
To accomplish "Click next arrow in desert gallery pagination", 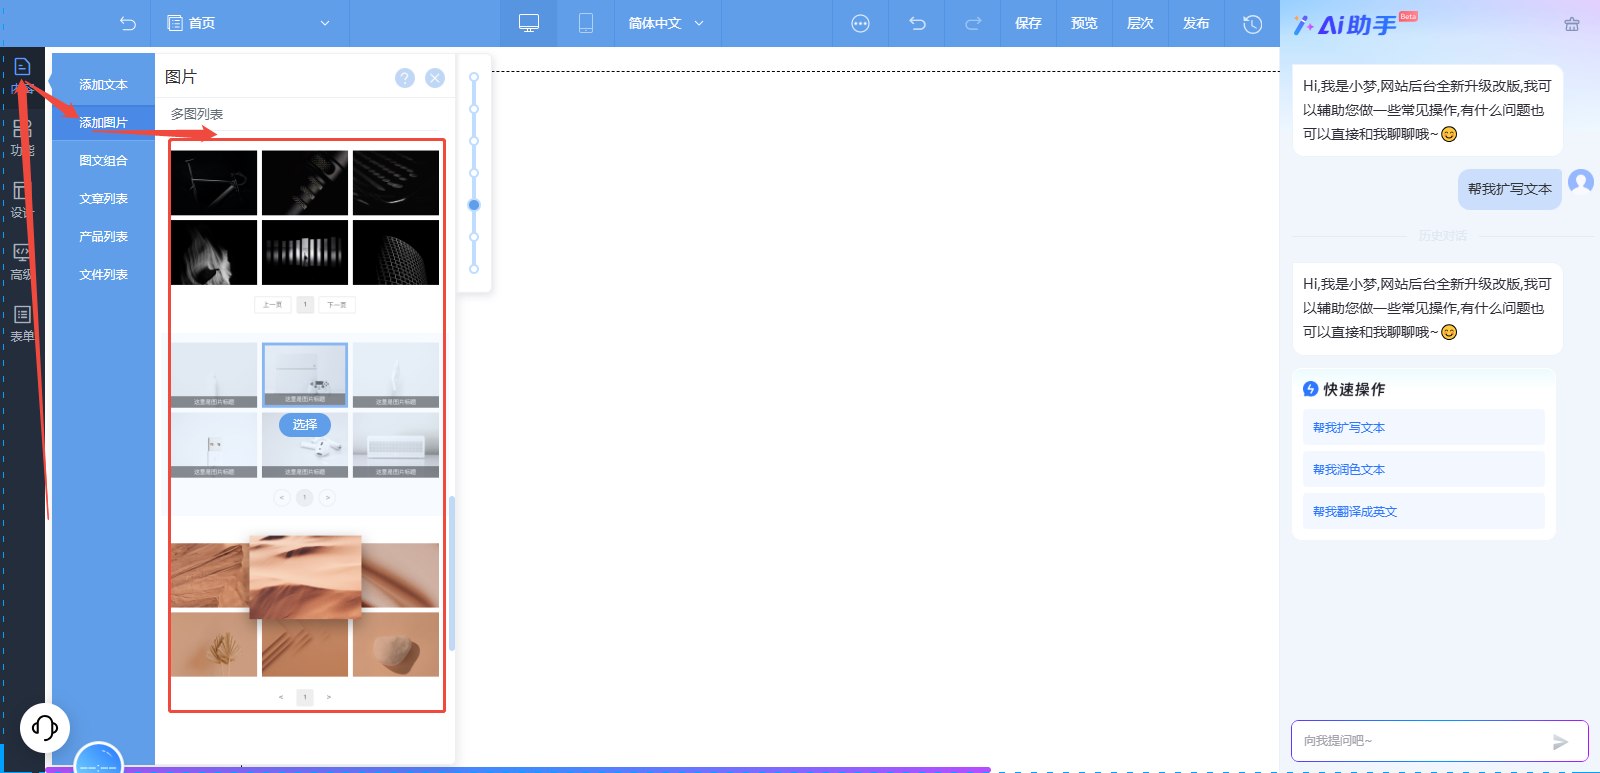I will coord(328,697).
